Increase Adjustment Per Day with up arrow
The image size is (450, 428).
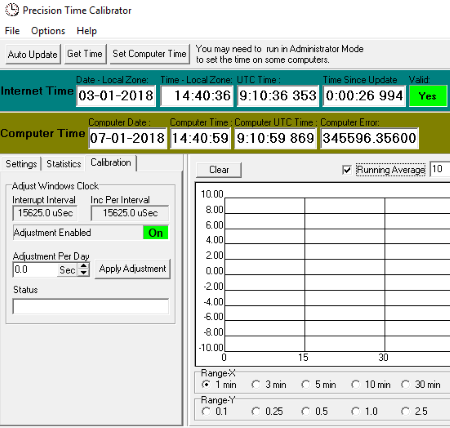coord(84,266)
